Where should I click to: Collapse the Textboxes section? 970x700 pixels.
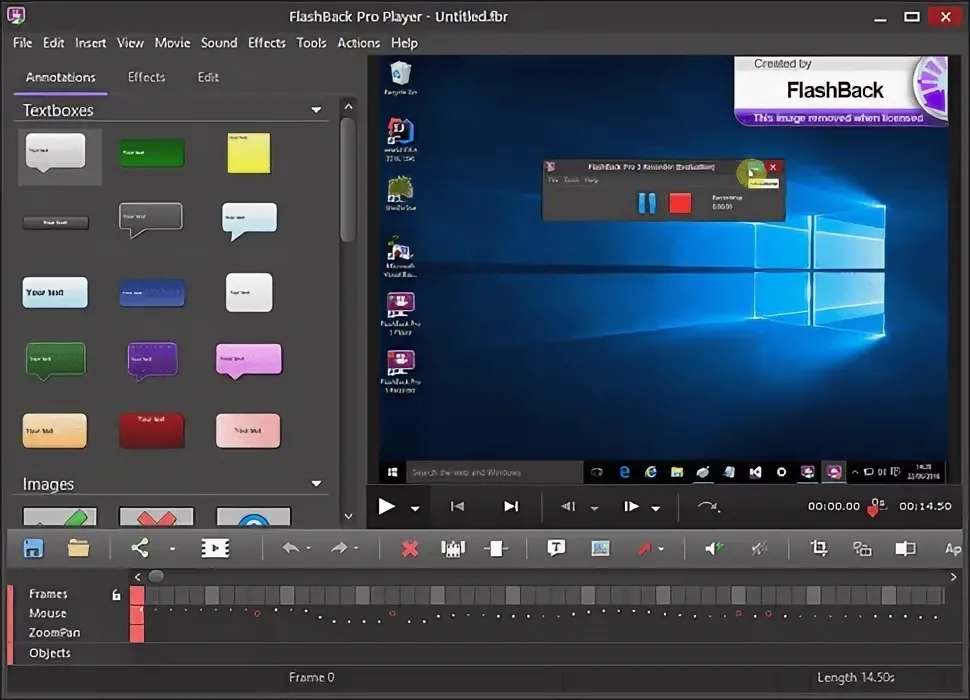316,110
